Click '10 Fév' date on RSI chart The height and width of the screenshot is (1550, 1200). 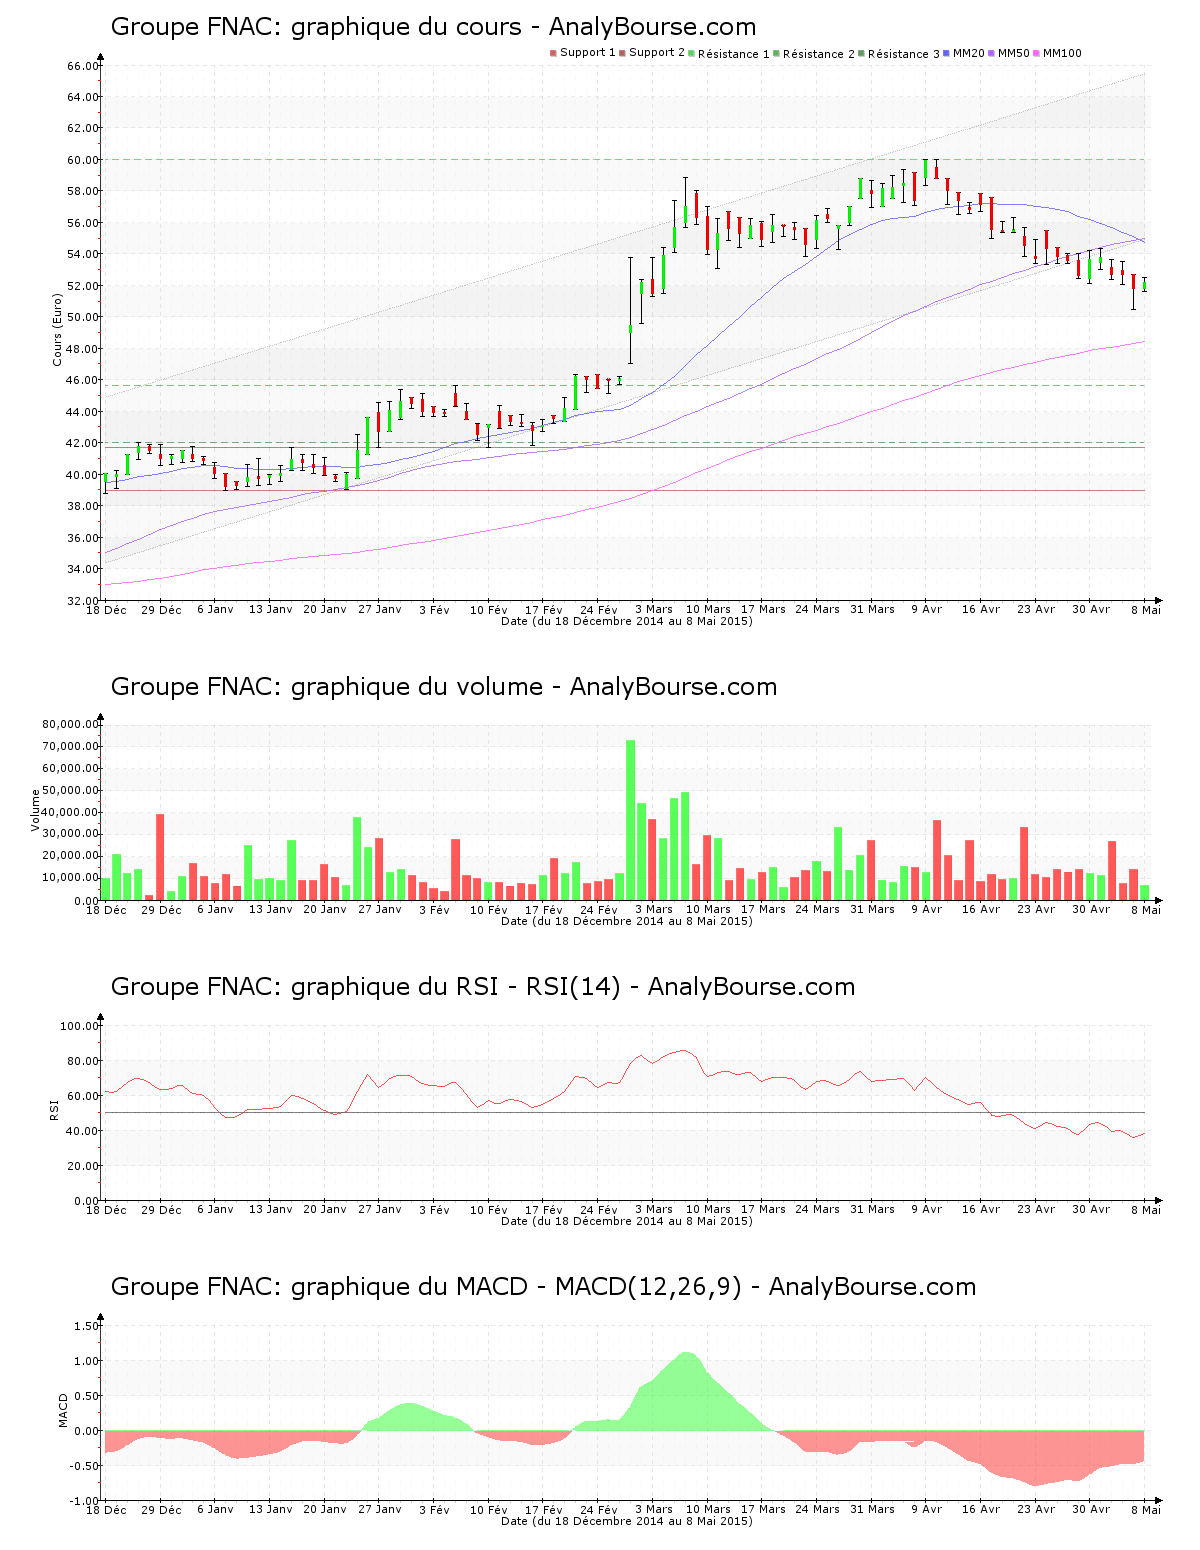489,1209
